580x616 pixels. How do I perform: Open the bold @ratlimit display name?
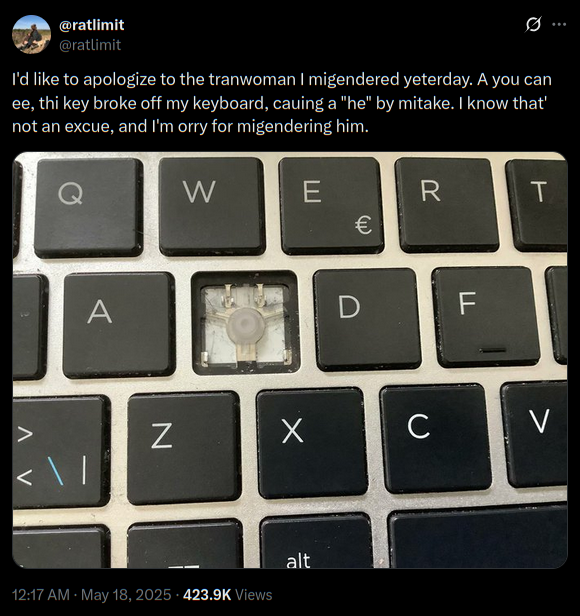click(91, 25)
